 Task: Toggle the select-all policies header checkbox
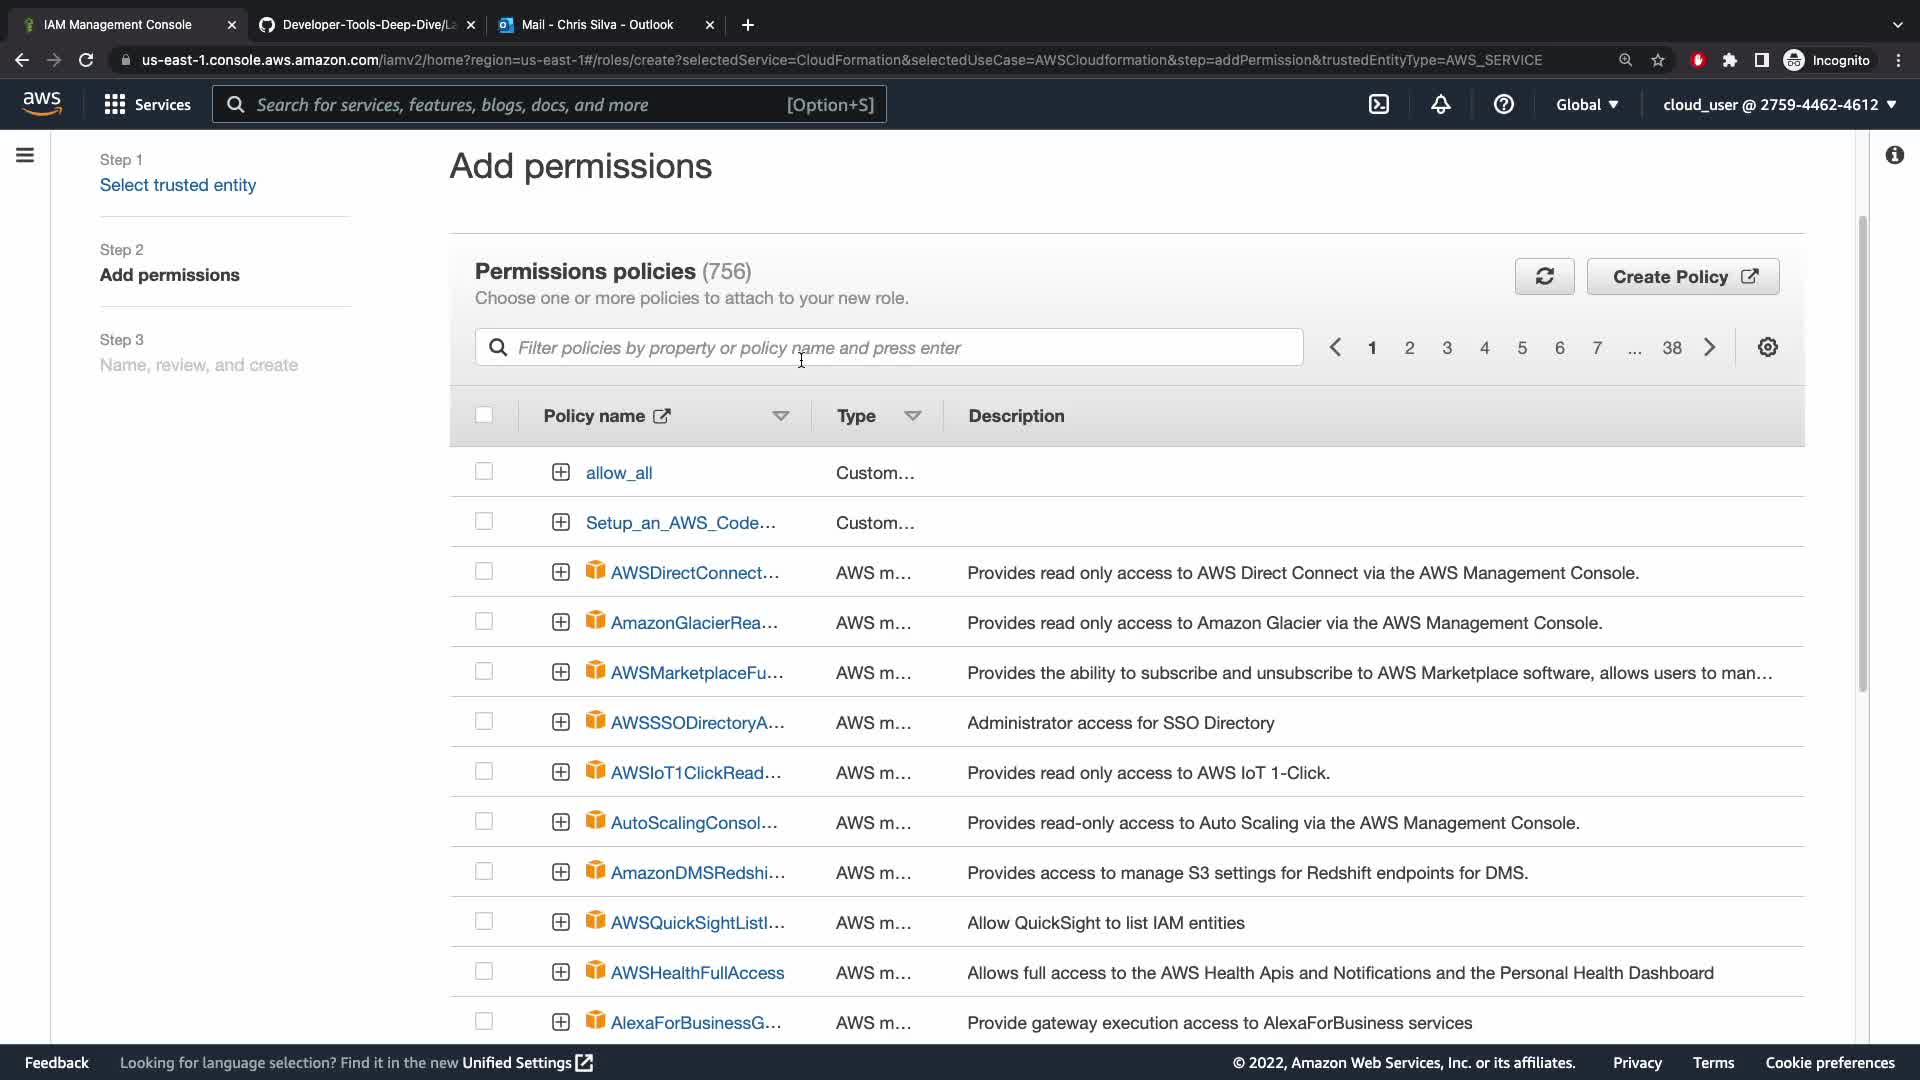click(x=484, y=415)
